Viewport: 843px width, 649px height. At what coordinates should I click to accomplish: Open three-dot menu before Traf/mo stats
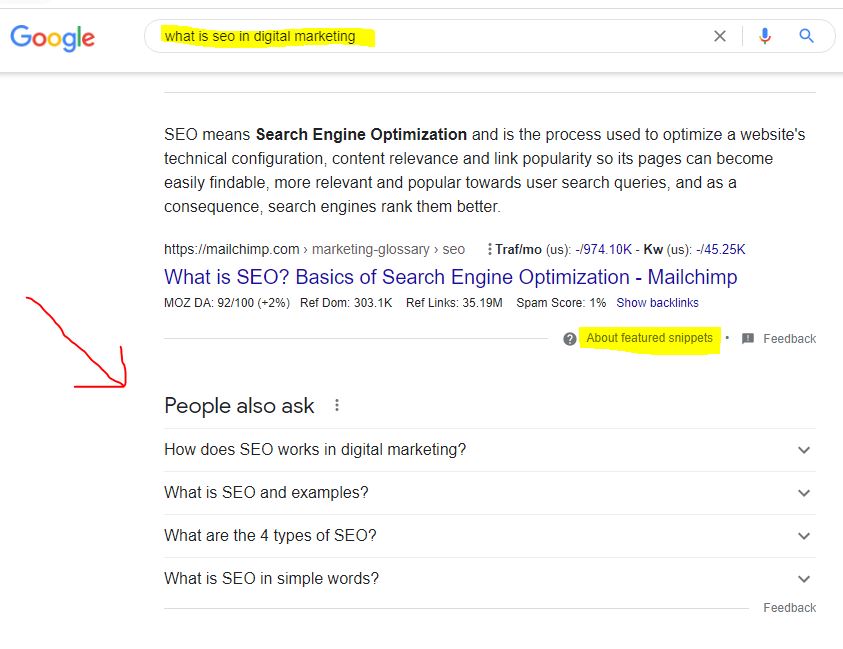489,249
